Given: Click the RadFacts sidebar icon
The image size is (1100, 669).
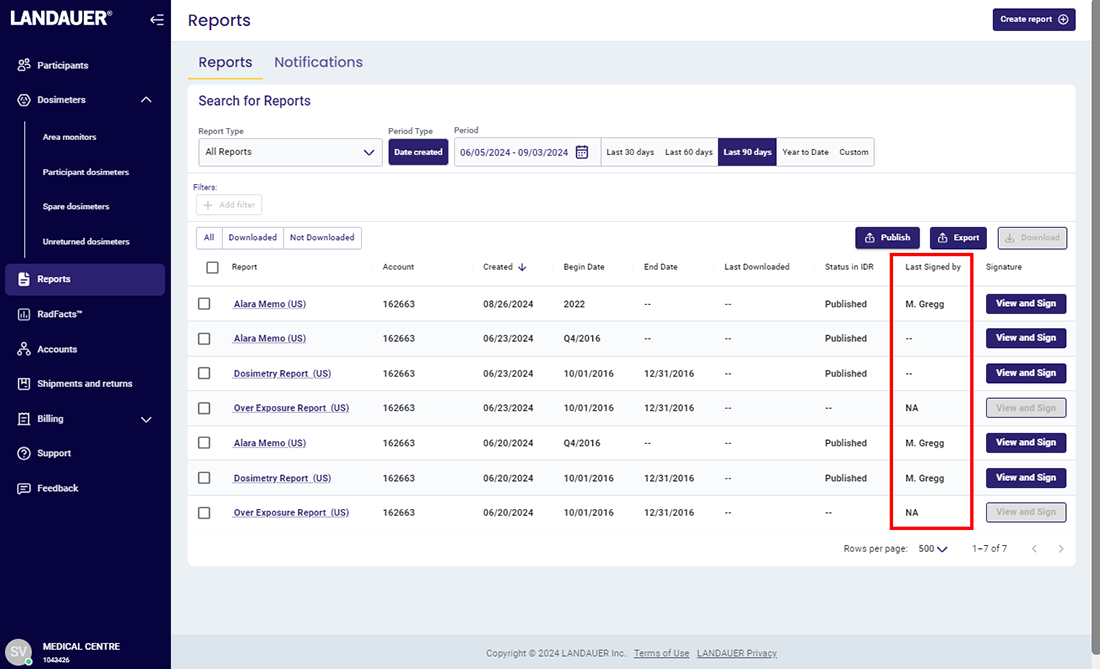Looking at the screenshot, I should pyautogui.click(x=24, y=314).
